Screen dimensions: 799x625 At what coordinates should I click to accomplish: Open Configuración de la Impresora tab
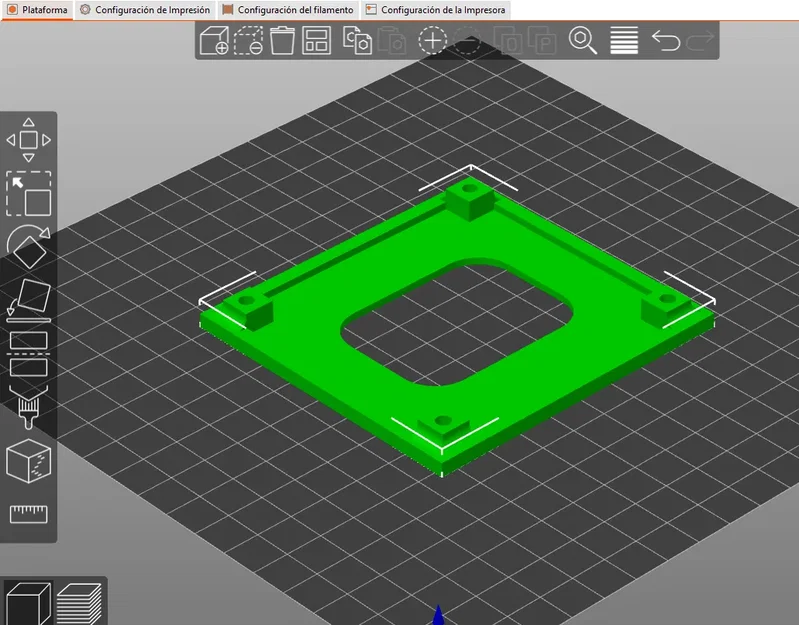(436, 10)
